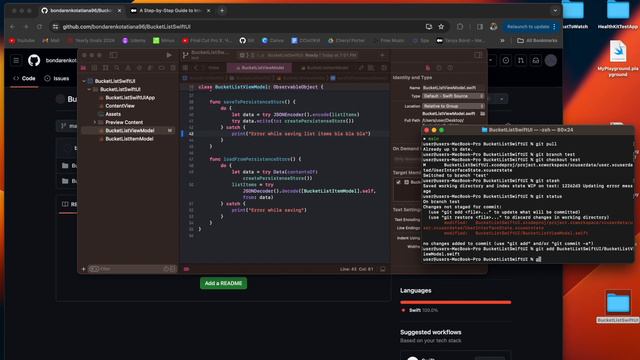Open the GitHub Code tab
Image resolution: width=640 pixels, height=360 pixels.
[x=24, y=78]
